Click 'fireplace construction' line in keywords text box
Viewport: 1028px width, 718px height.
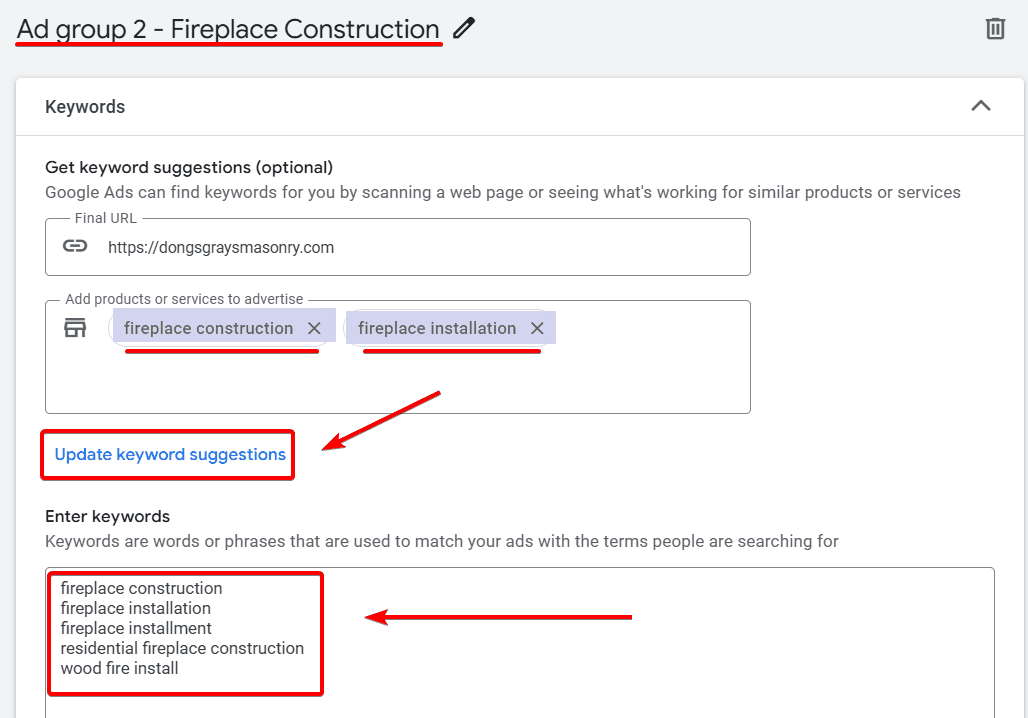tap(141, 588)
